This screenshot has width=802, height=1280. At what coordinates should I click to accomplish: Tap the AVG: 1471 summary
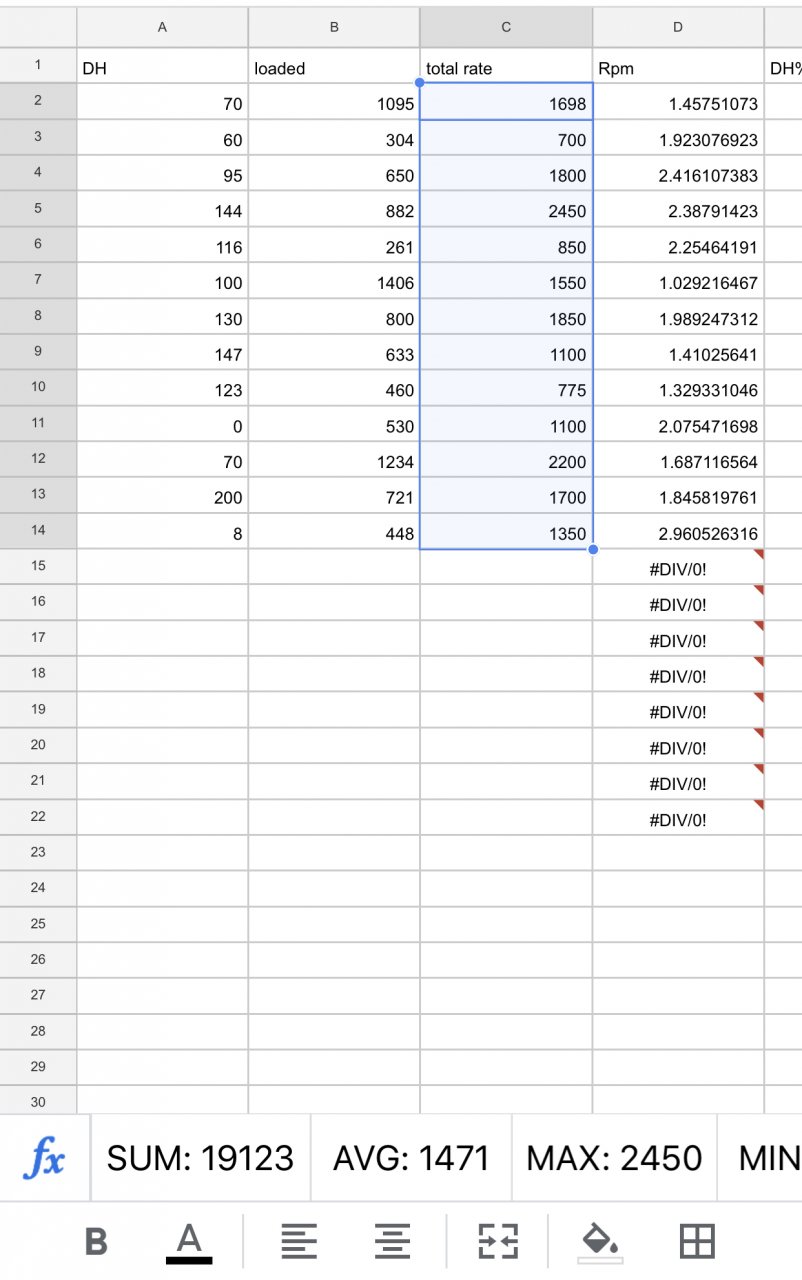(x=411, y=1158)
